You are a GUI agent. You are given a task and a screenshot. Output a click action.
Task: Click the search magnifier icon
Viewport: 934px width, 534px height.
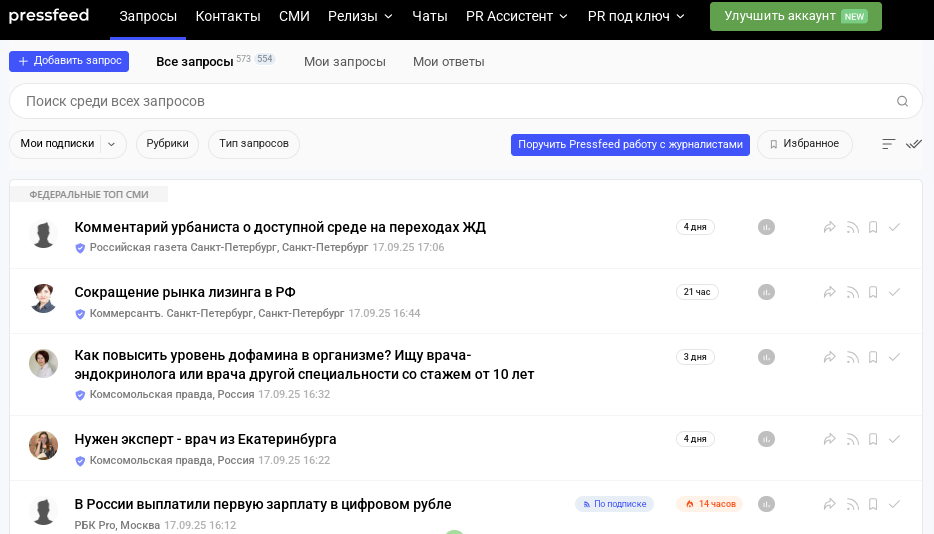click(902, 101)
